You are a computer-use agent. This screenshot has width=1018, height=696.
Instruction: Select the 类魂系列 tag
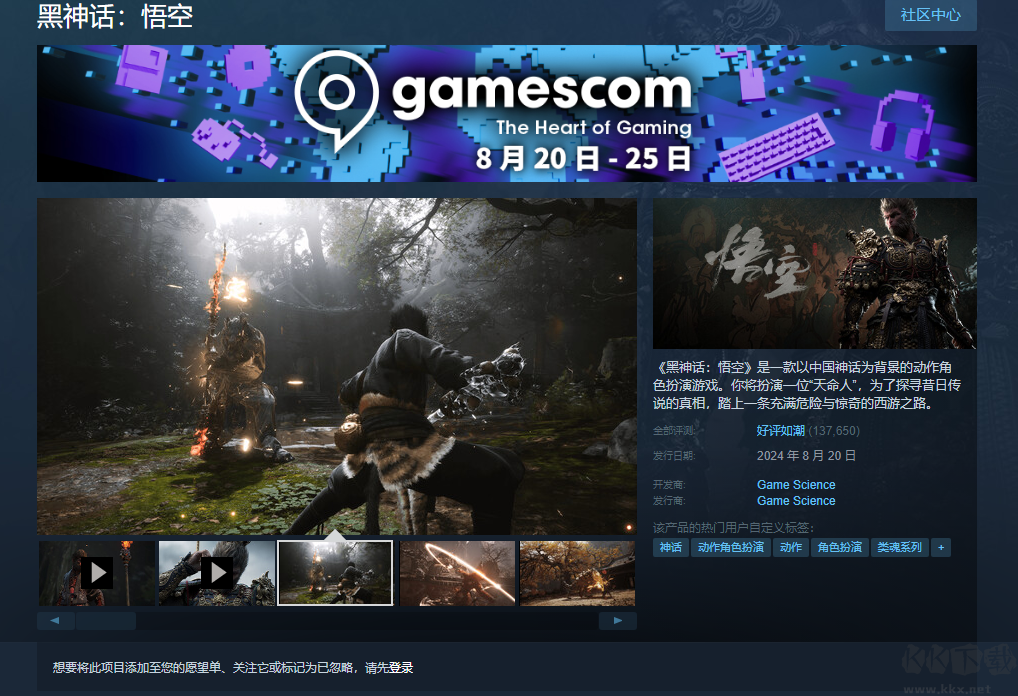click(x=899, y=547)
